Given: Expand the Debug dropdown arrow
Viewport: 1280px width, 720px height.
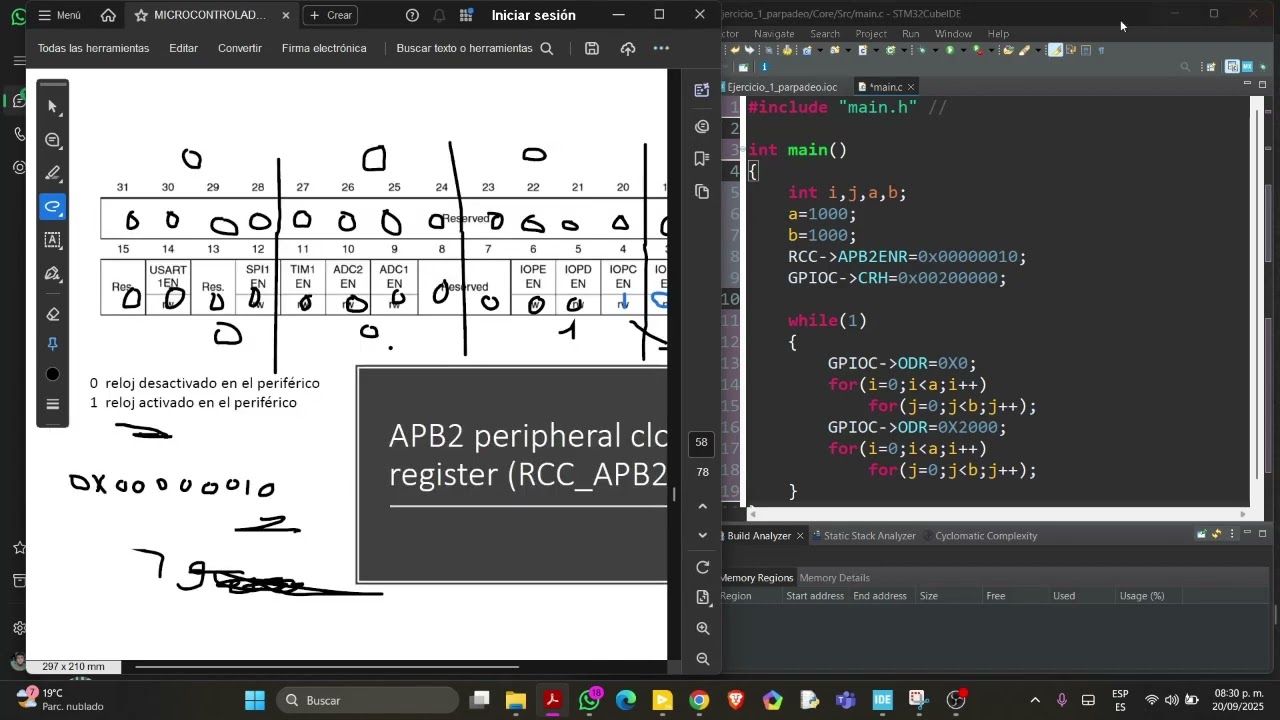Looking at the screenshot, I should click(x=935, y=50).
